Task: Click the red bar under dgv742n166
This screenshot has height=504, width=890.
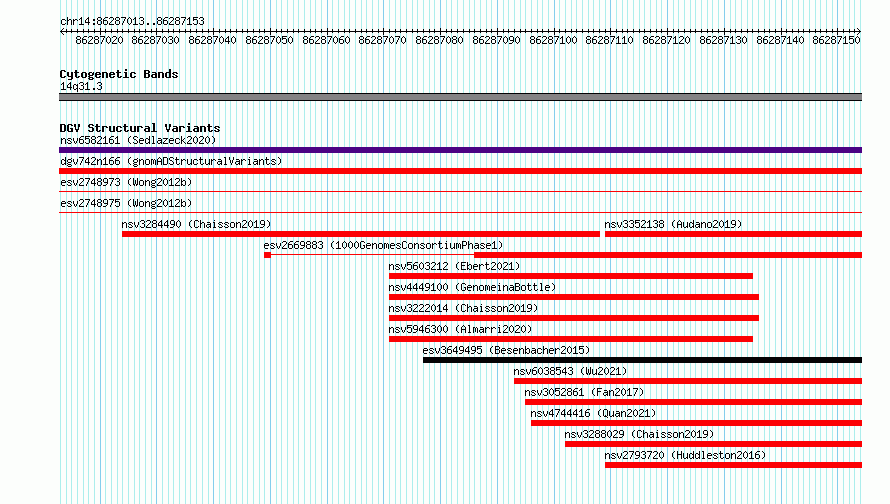Action: [460, 171]
